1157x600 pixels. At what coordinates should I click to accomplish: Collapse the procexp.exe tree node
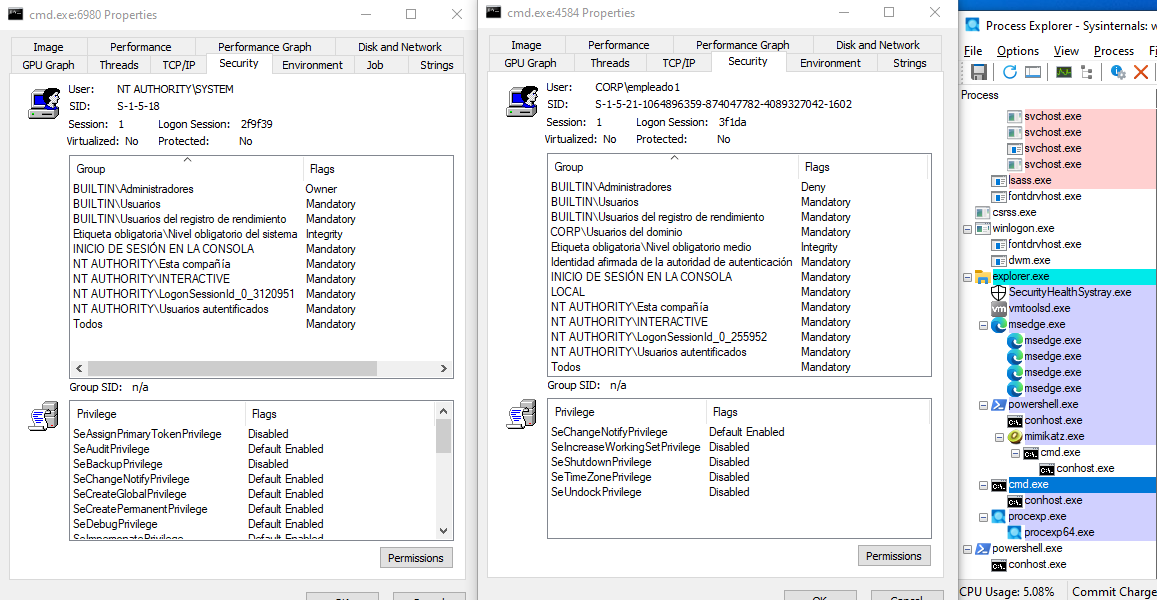[x=984, y=517]
